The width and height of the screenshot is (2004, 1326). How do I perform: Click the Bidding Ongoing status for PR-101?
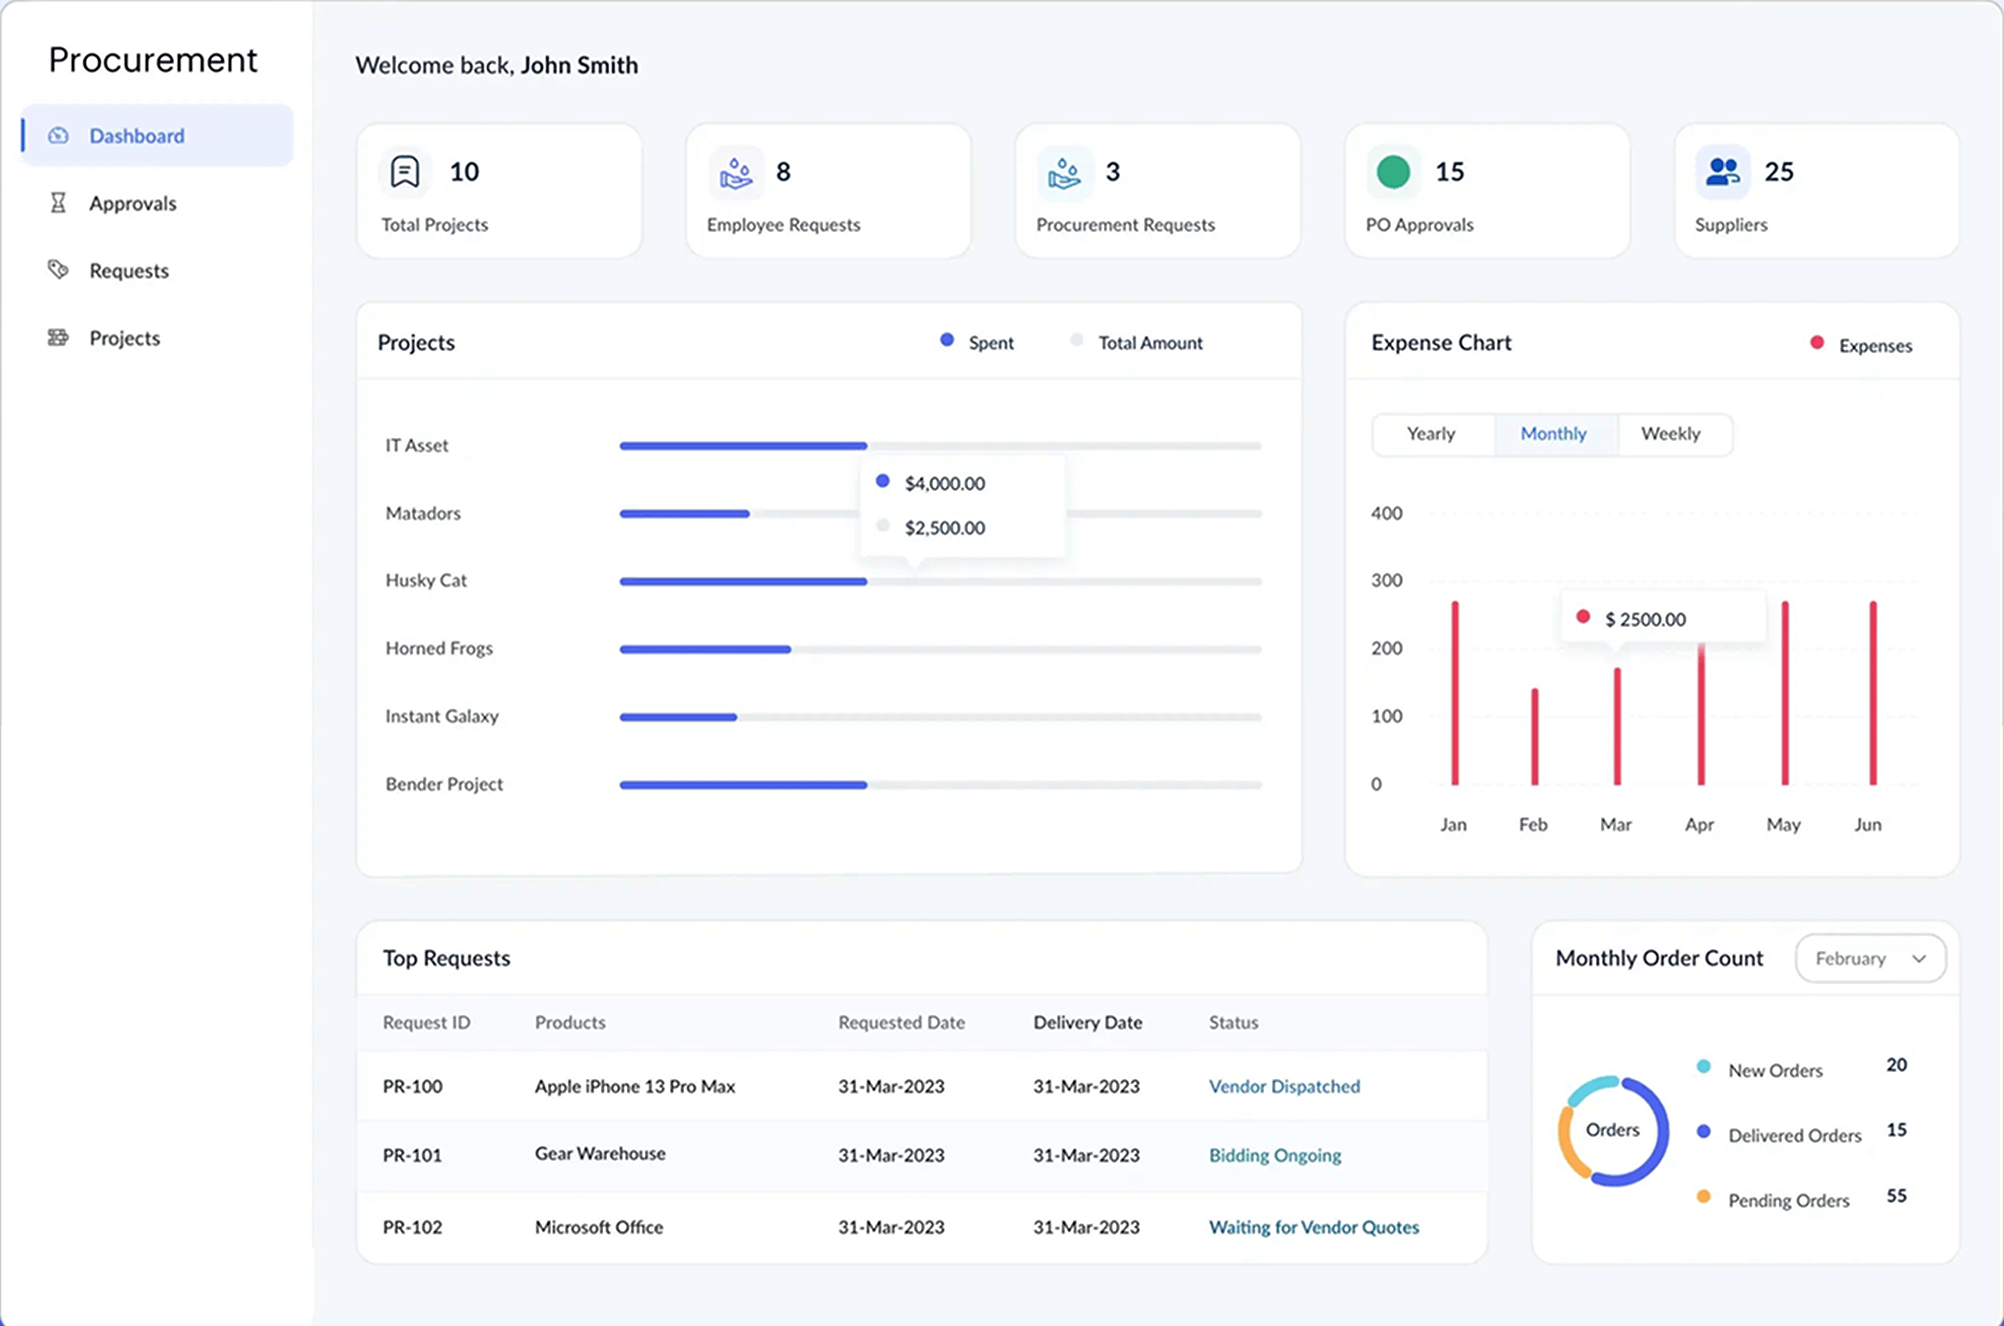(1275, 1155)
